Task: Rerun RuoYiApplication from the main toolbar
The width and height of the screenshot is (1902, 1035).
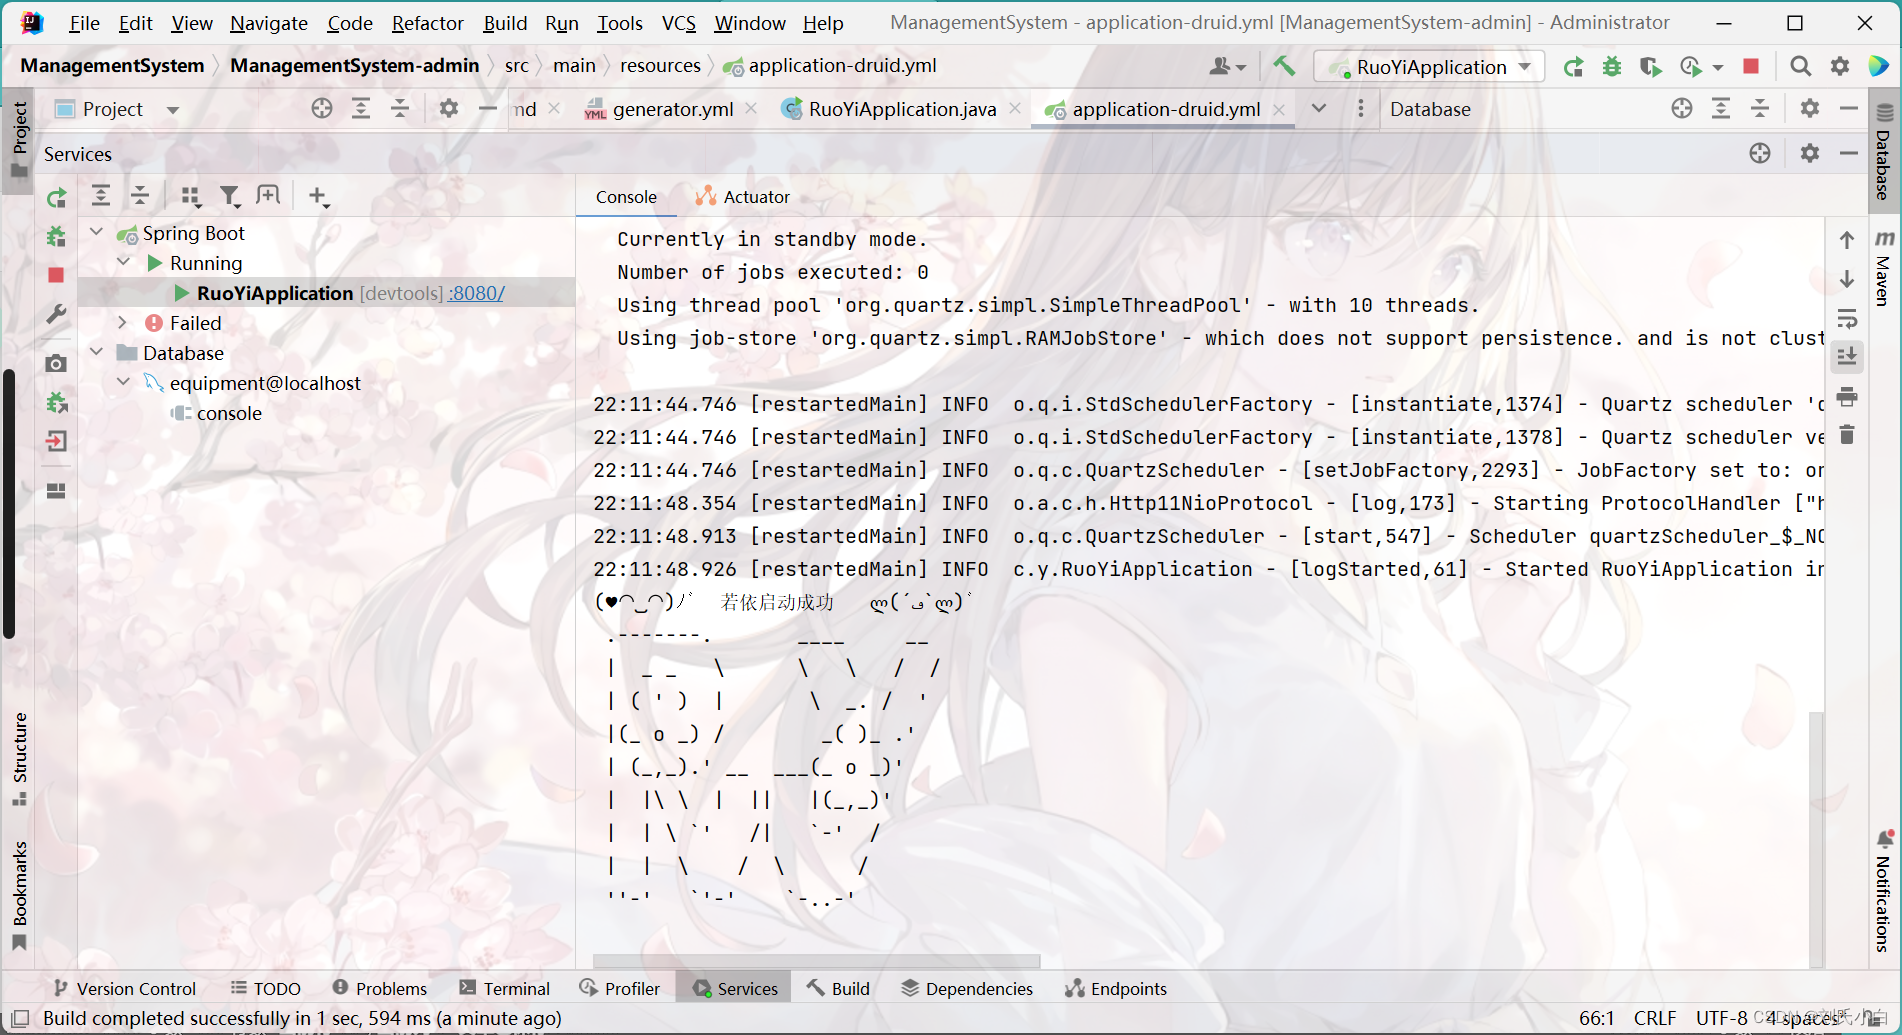Action: 1573,67
